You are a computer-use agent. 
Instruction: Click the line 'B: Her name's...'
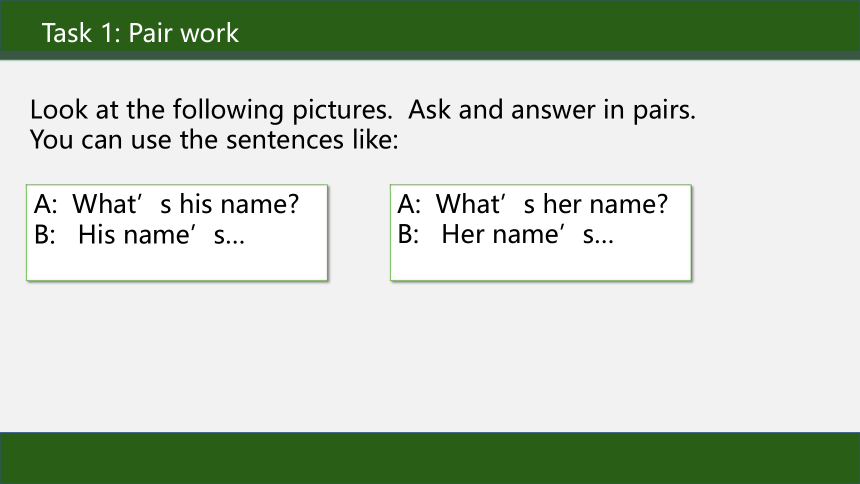(506, 234)
